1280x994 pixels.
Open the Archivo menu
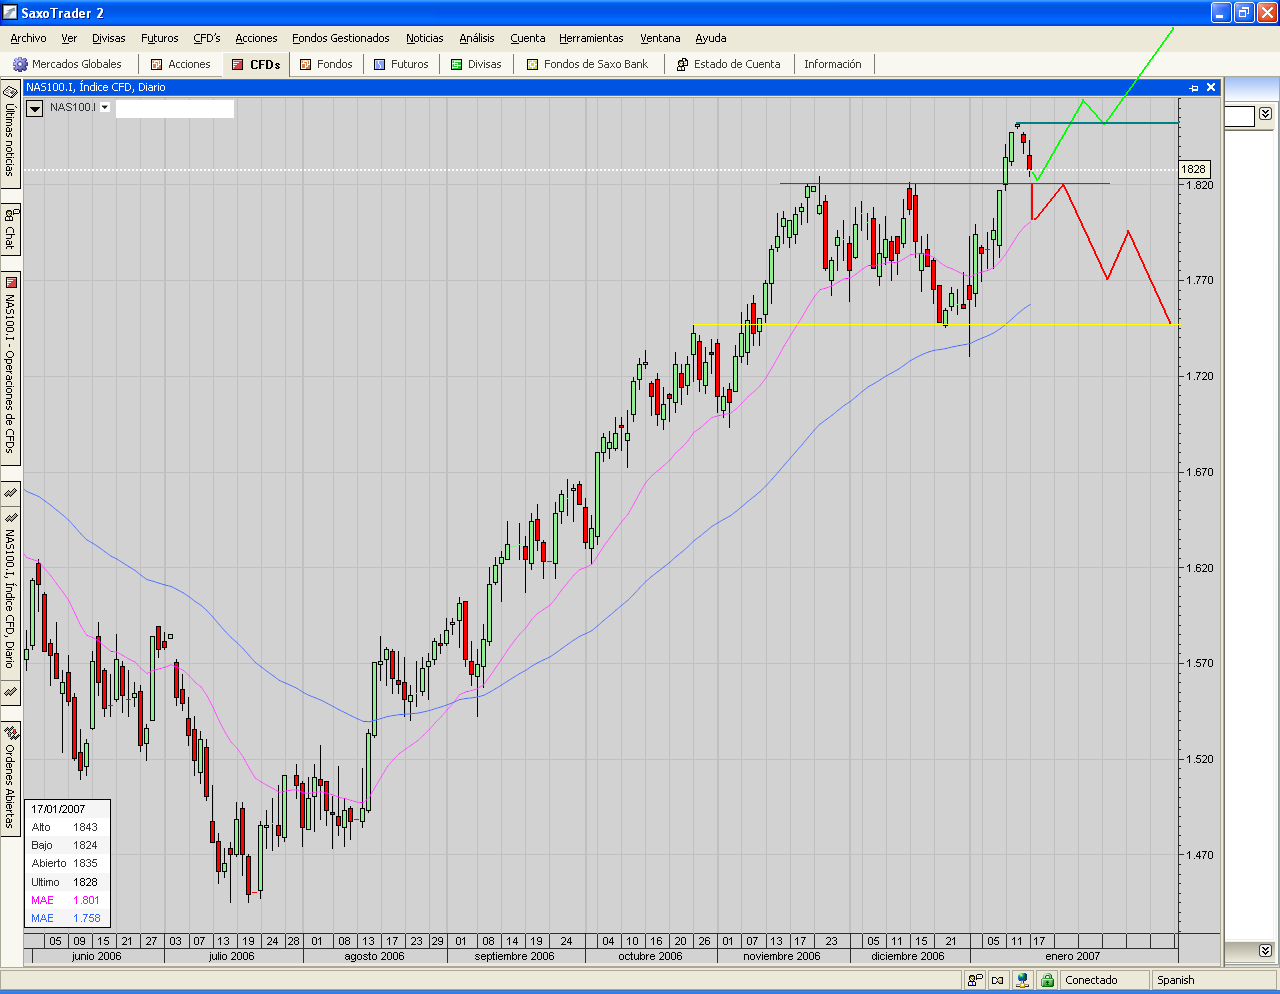(x=28, y=38)
